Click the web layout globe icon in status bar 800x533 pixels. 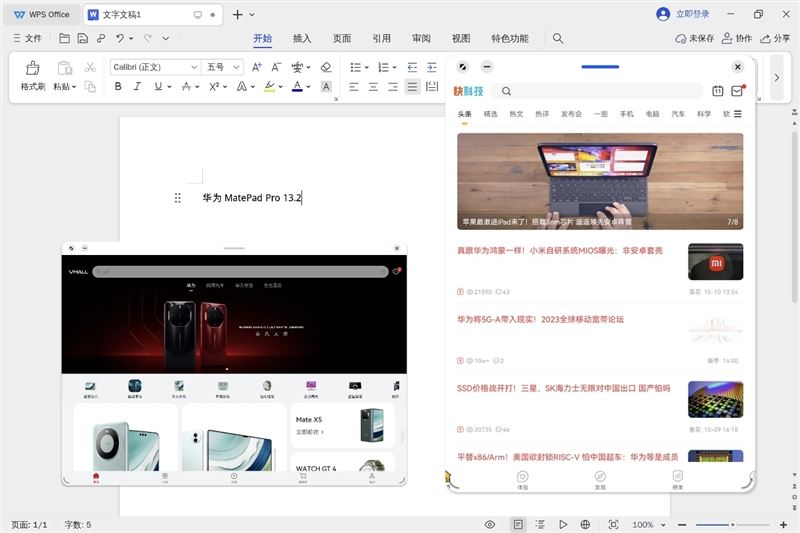[585, 524]
